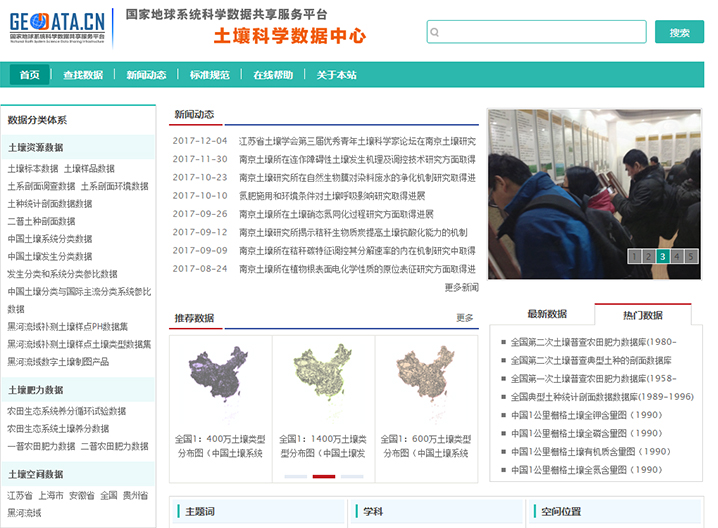Open 二普土种剖面数据 link
The height and width of the screenshot is (528, 718).
[x=41, y=221]
